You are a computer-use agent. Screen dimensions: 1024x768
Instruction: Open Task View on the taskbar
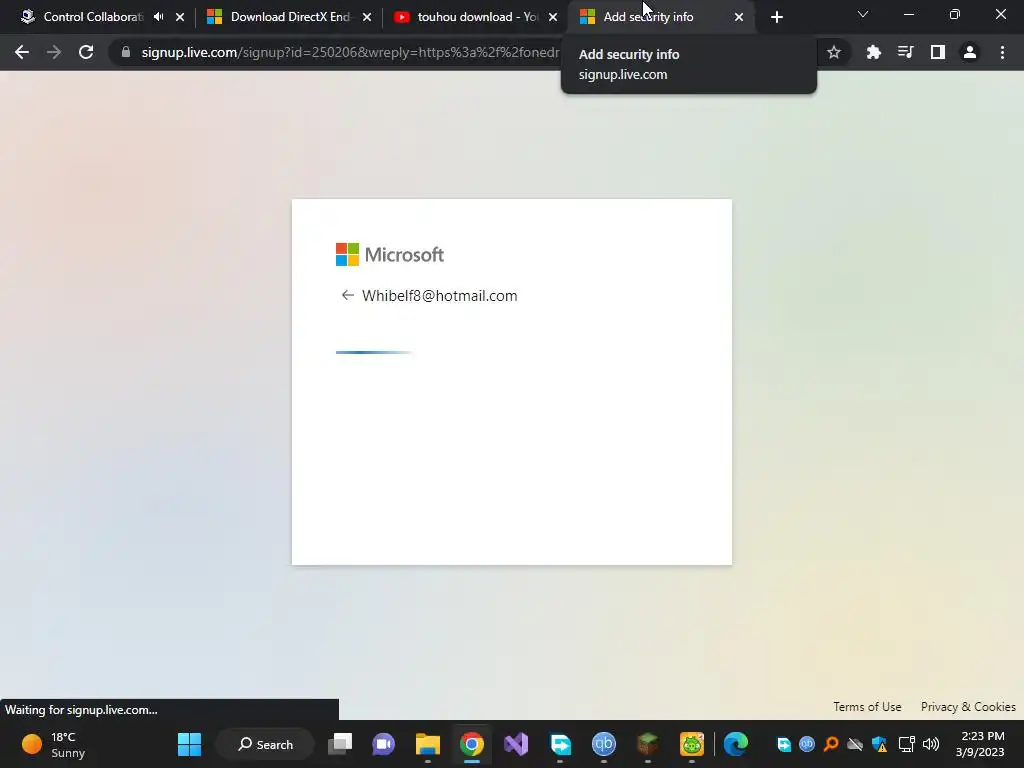(x=340, y=744)
